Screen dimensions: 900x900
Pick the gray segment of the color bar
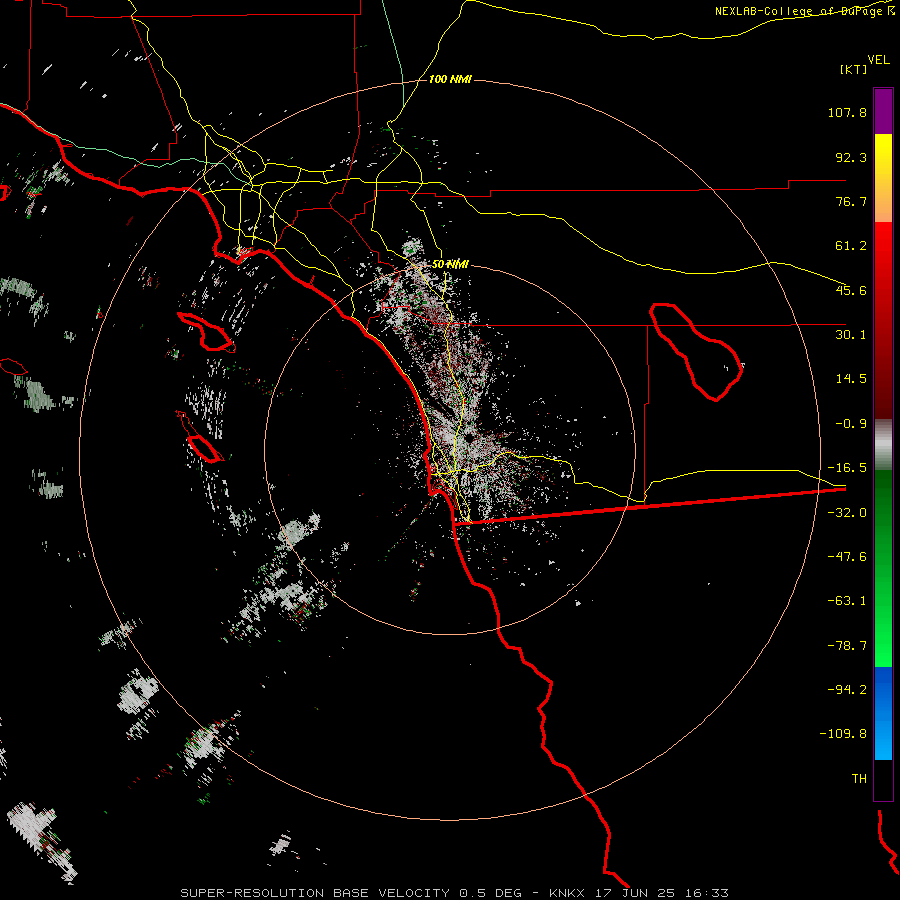click(883, 445)
